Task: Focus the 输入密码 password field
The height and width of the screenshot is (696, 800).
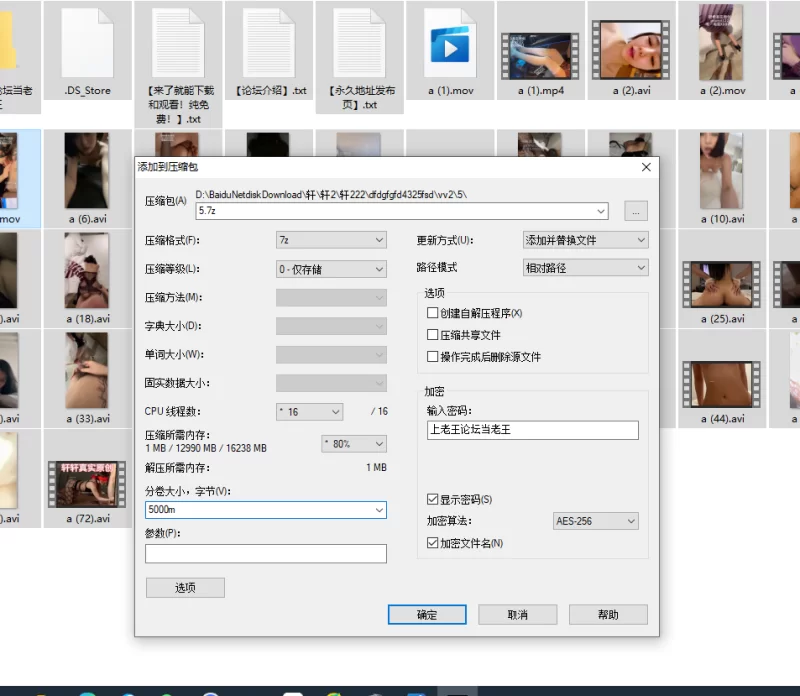Action: coord(533,430)
